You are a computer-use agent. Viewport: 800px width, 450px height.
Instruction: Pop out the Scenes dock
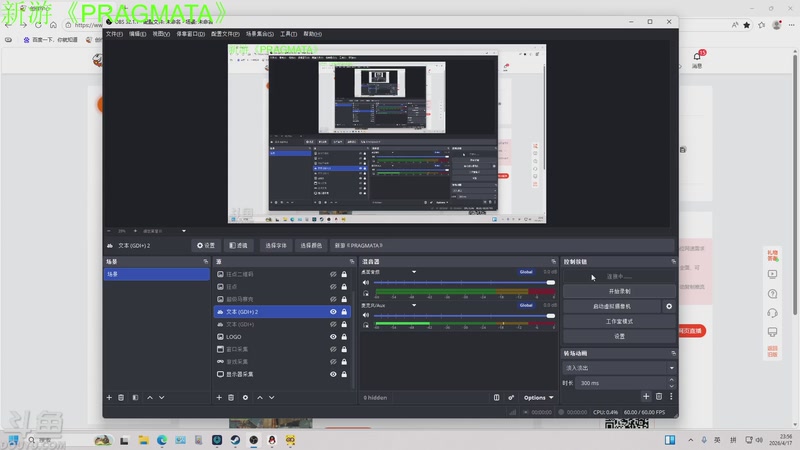pyautogui.click(x=206, y=261)
